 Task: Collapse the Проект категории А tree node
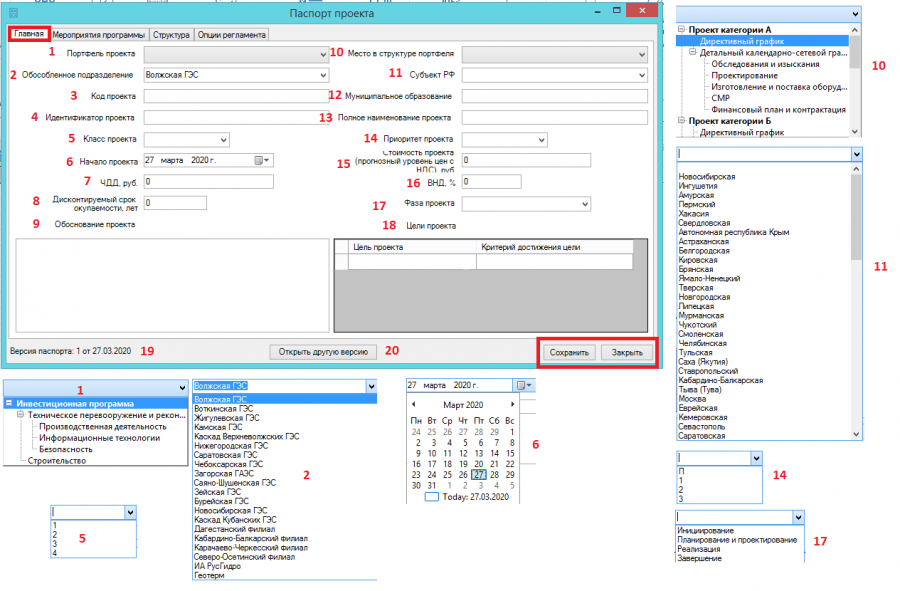[x=681, y=29]
